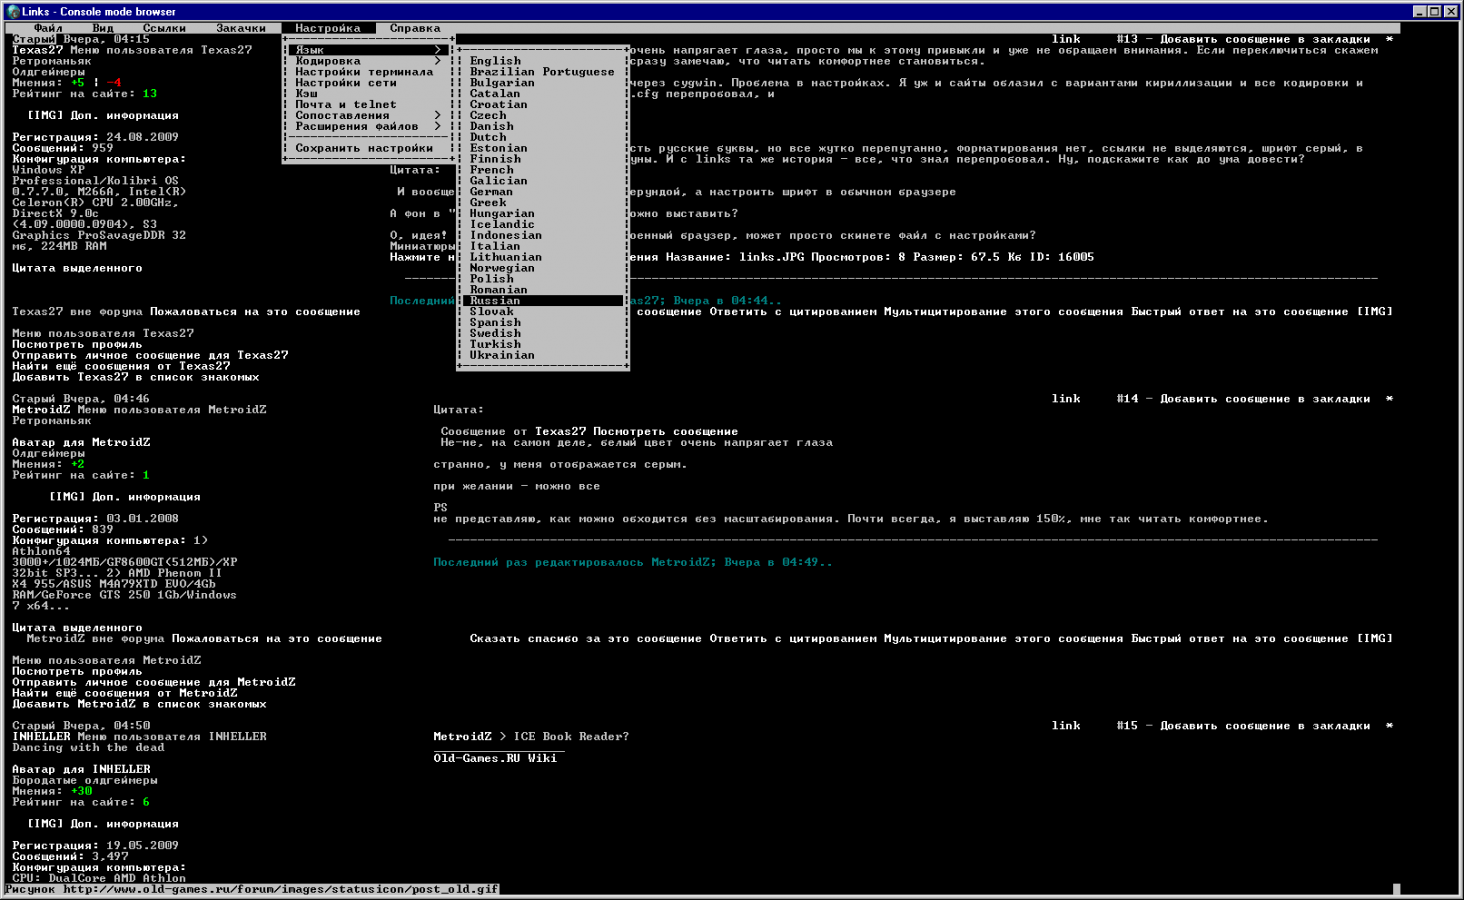Click the Links app icon in title bar
The image size is (1464, 900).
click(13, 11)
